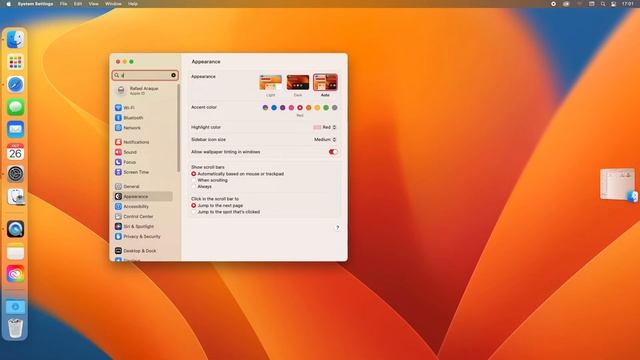Select the yellow accent color
The image size is (640, 360).
click(317, 108)
